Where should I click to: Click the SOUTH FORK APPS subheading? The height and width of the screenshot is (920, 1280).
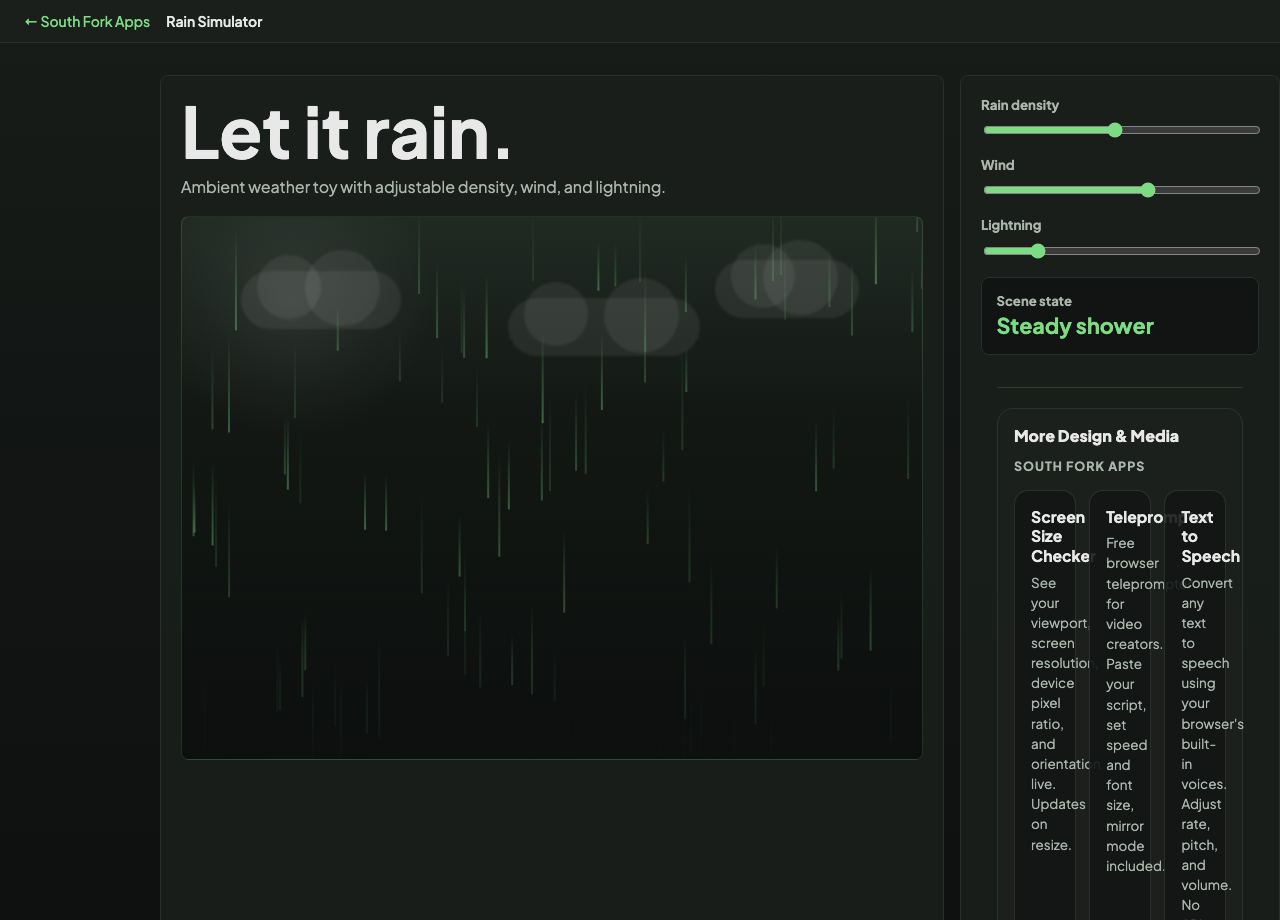[1079, 466]
